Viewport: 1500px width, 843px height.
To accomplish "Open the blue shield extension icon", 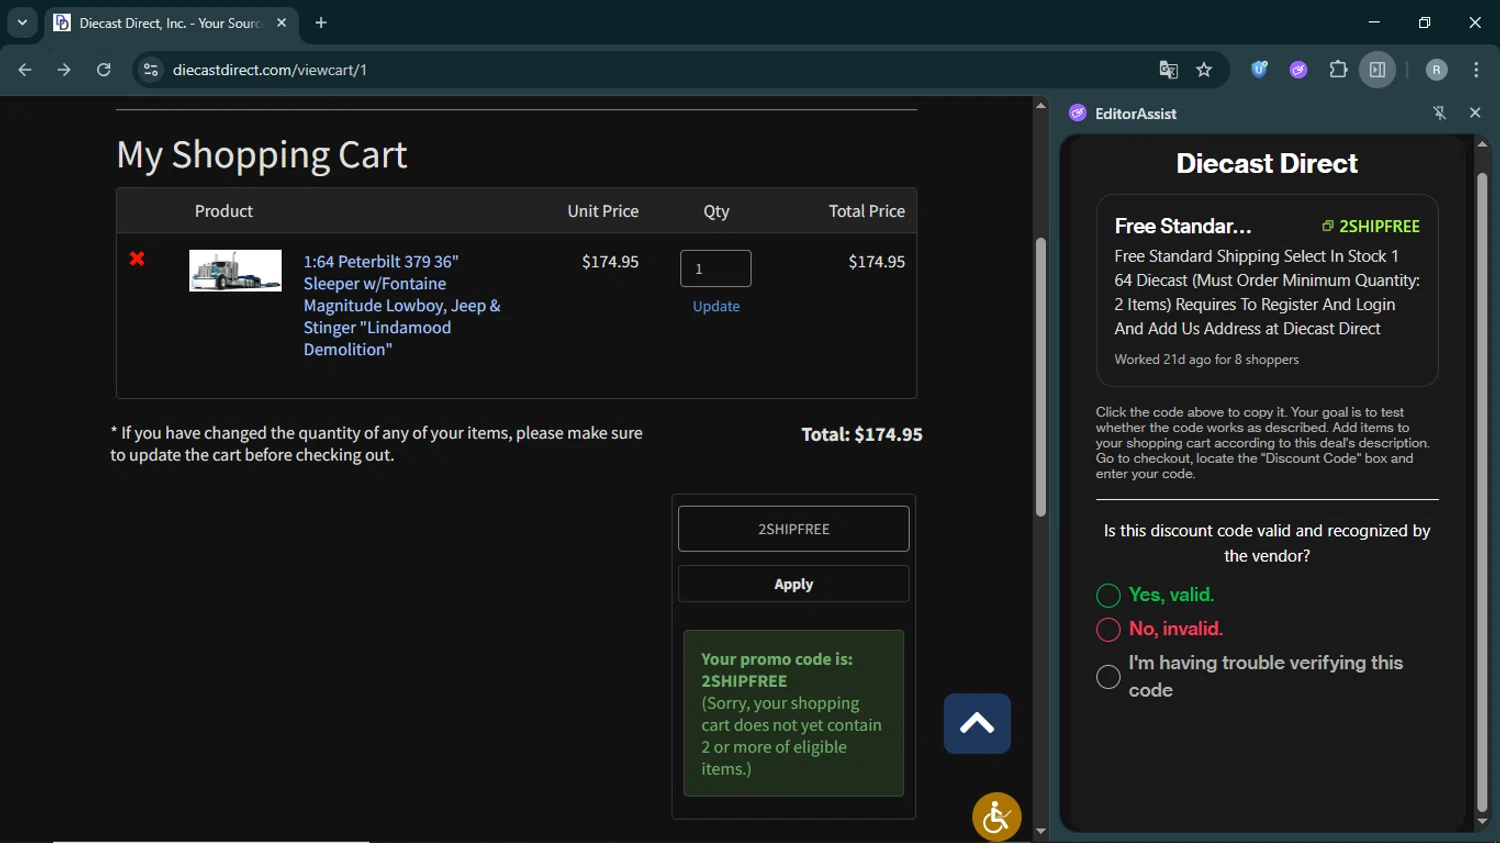I will pos(1259,70).
